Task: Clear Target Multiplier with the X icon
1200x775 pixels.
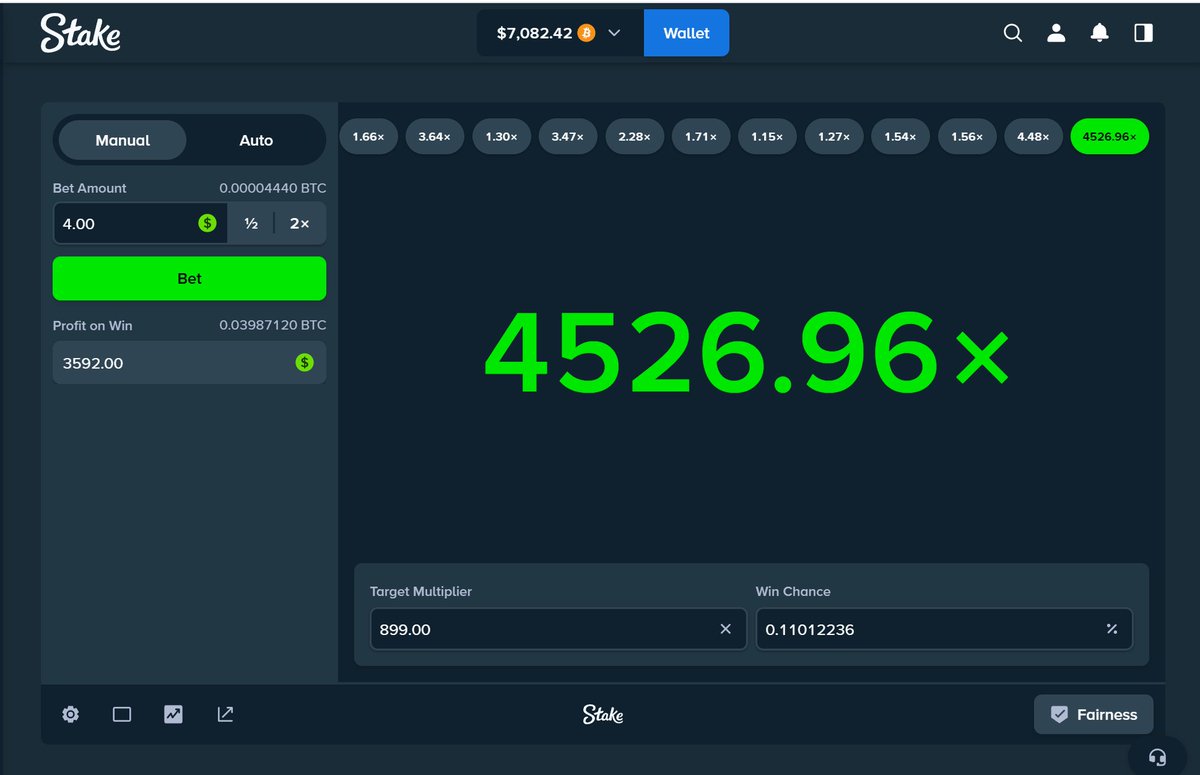Action: tap(726, 629)
